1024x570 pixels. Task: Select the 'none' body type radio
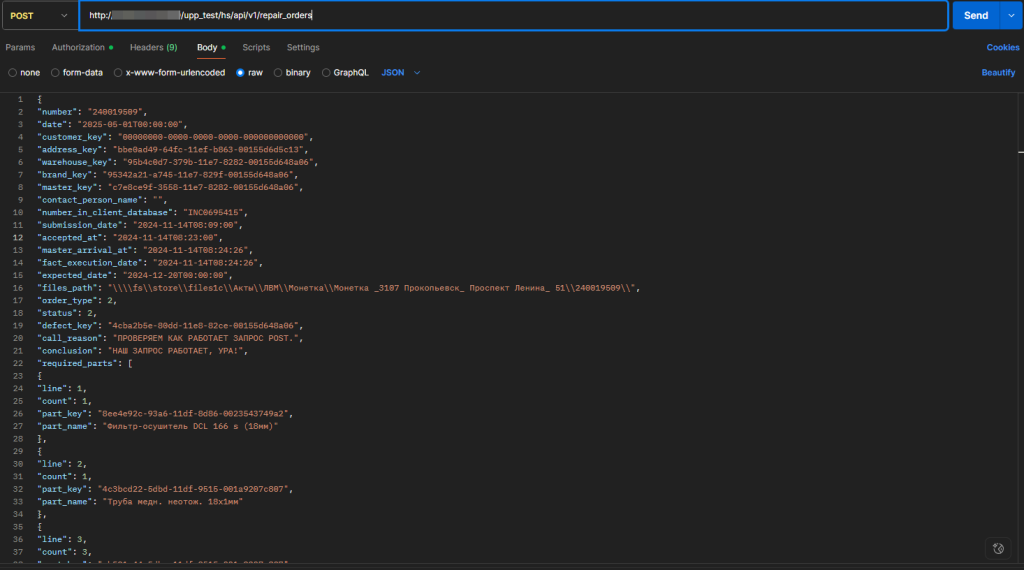(12, 73)
